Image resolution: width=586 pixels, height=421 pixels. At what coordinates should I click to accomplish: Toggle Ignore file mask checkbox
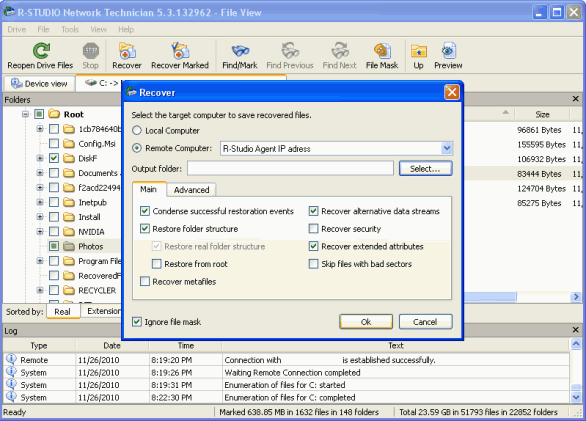point(137,322)
